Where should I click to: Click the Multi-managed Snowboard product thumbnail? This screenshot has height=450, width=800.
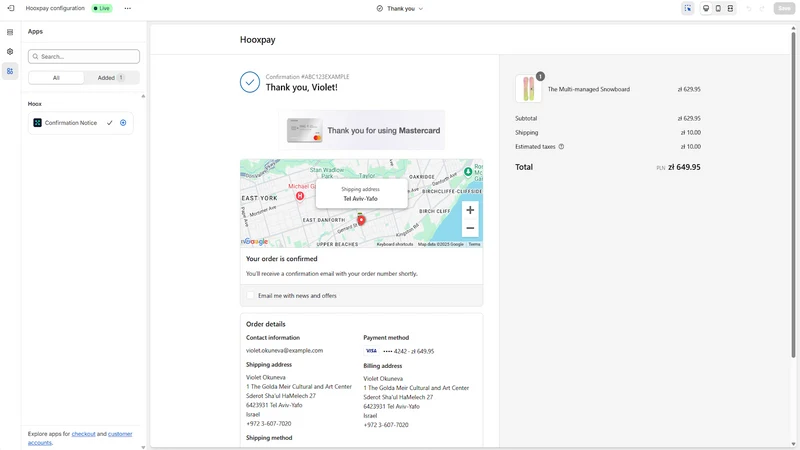tap(529, 88)
